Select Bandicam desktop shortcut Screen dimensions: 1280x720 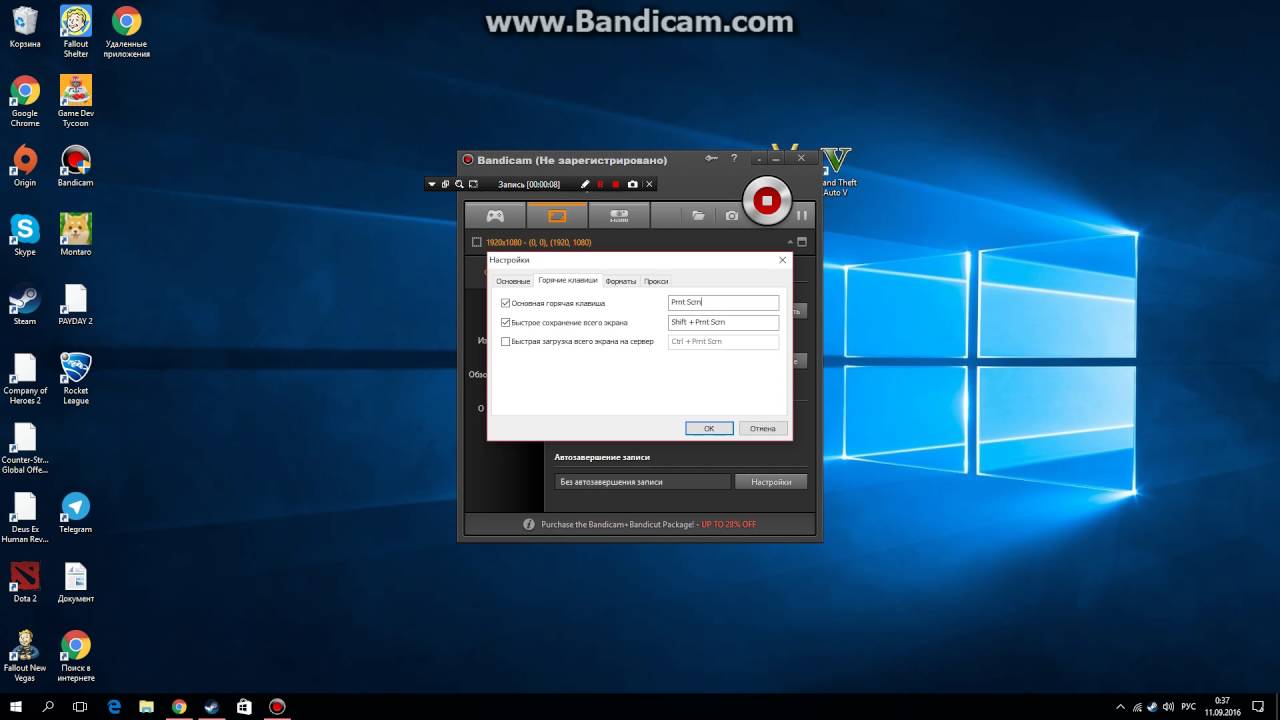tap(76, 166)
